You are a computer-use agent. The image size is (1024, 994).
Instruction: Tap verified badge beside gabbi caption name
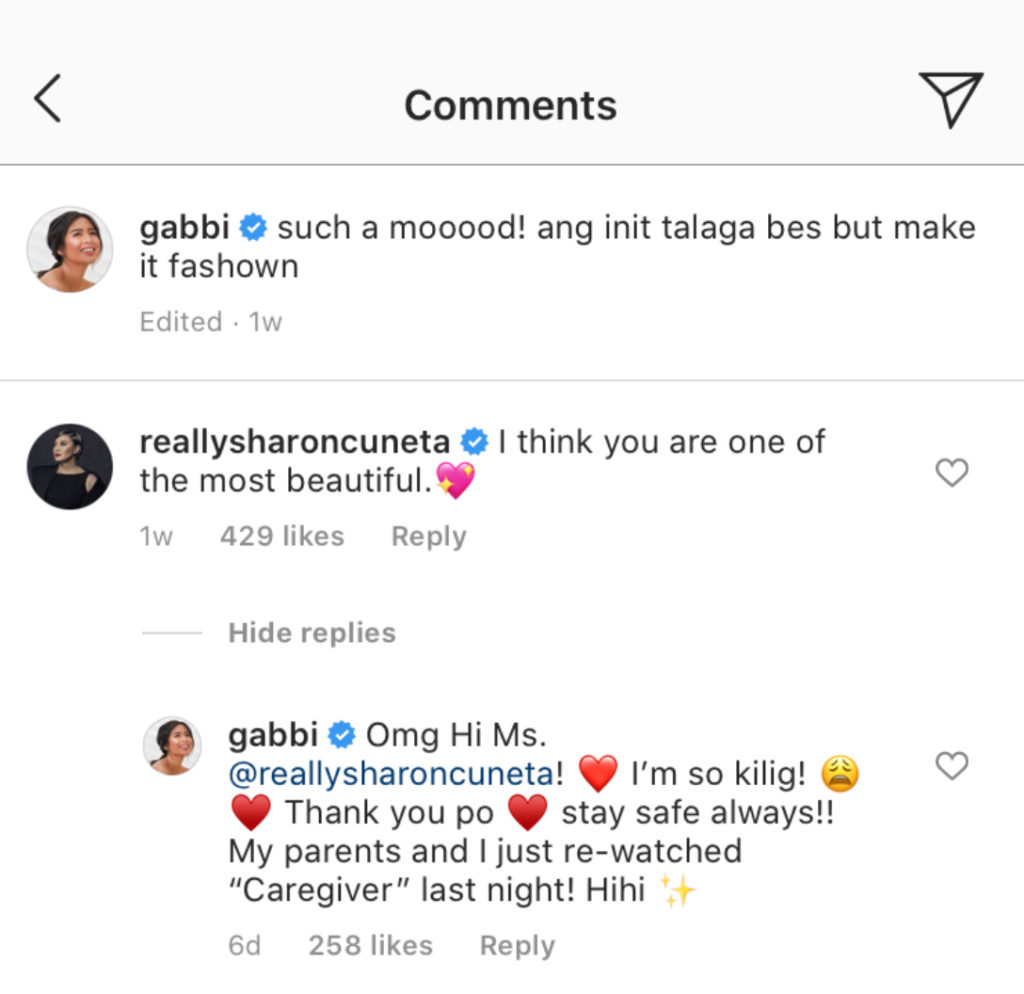click(x=254, y=228)
